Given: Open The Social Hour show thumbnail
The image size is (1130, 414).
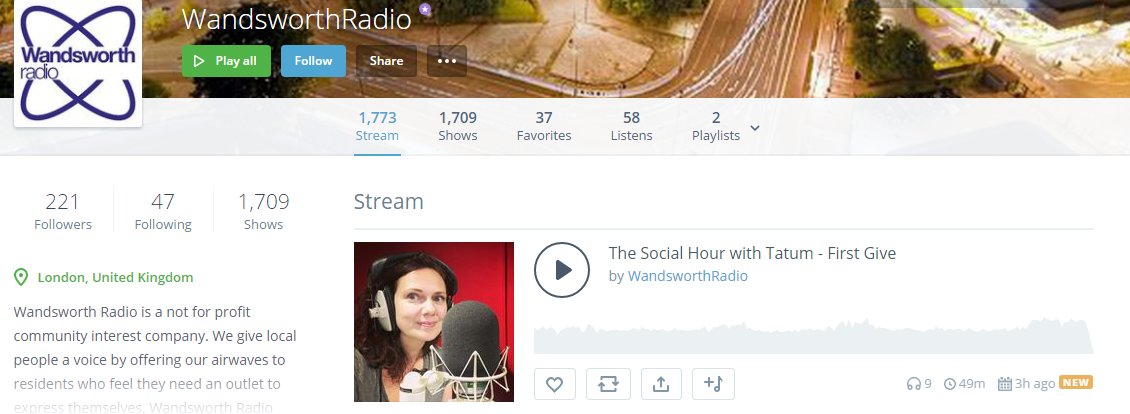Looking at the screenshot, I should (x=434, y=322).
